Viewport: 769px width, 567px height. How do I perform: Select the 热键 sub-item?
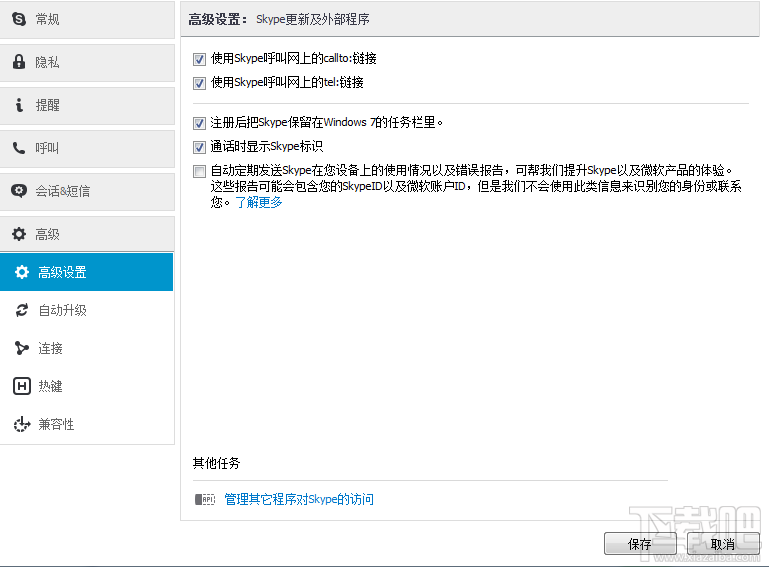coord(86,386)
